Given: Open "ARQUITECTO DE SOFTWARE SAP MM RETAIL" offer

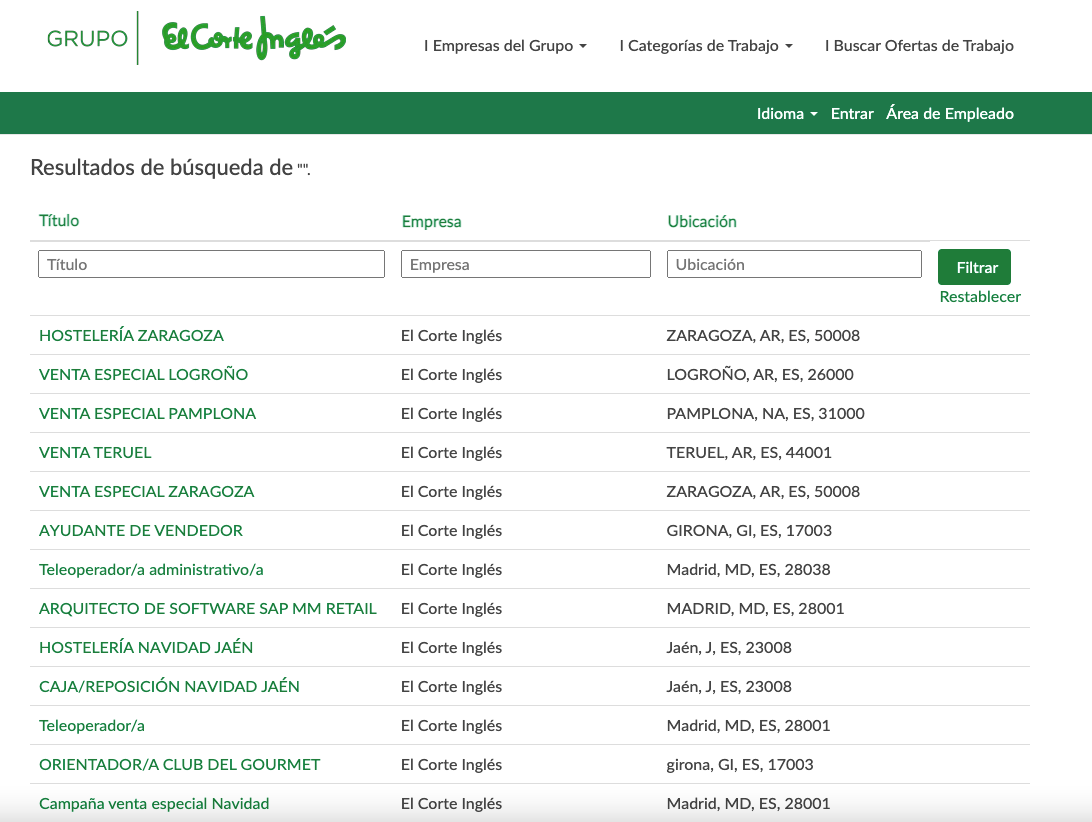Looking at the screenshot, I should [207, 608].
